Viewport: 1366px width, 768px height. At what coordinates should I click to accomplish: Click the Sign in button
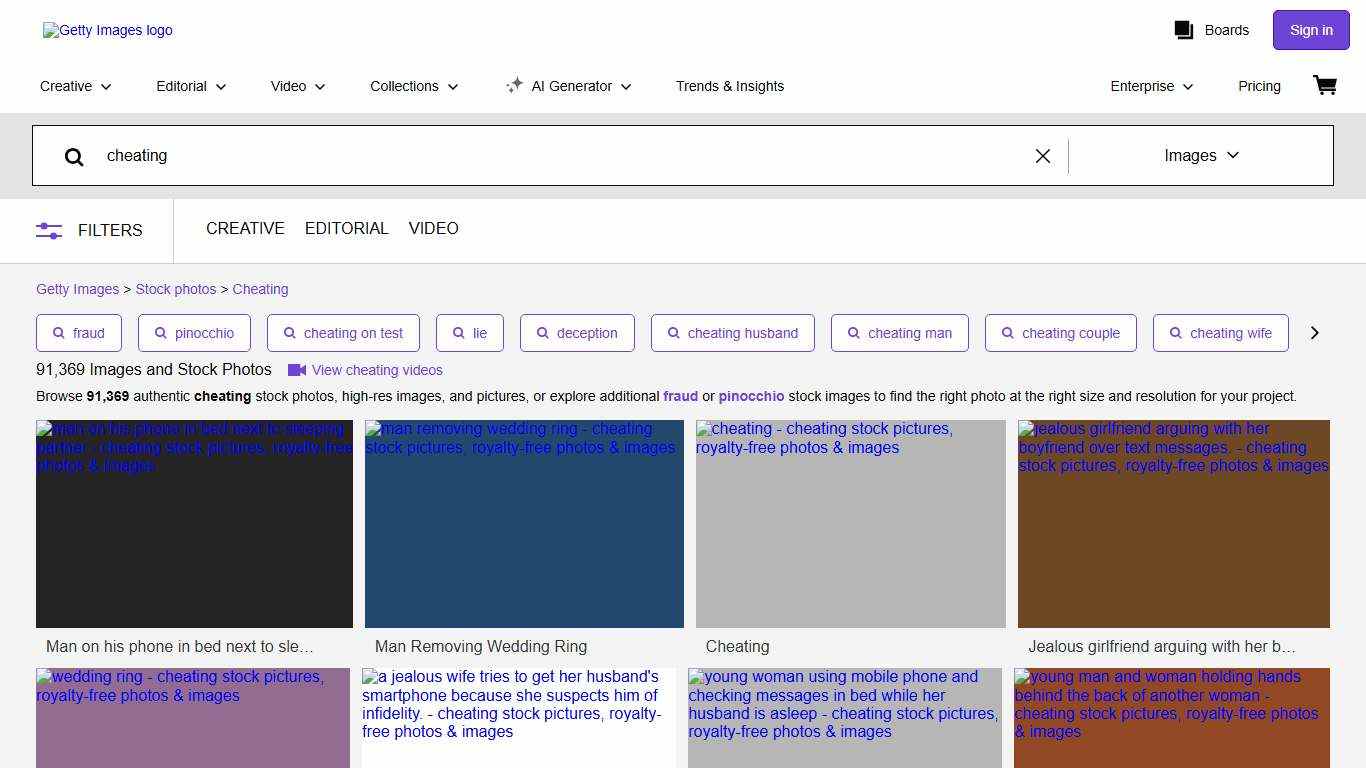pos(1310,30)
